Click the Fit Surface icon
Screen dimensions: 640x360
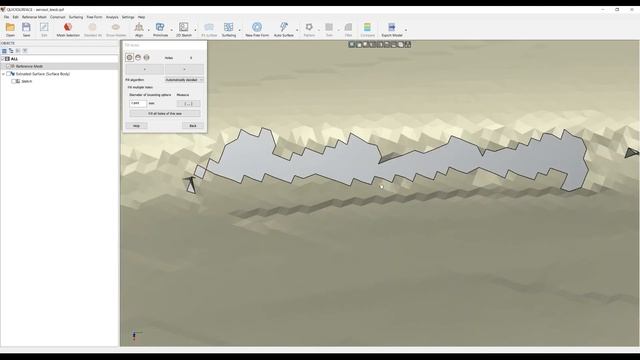coord(209,28)
